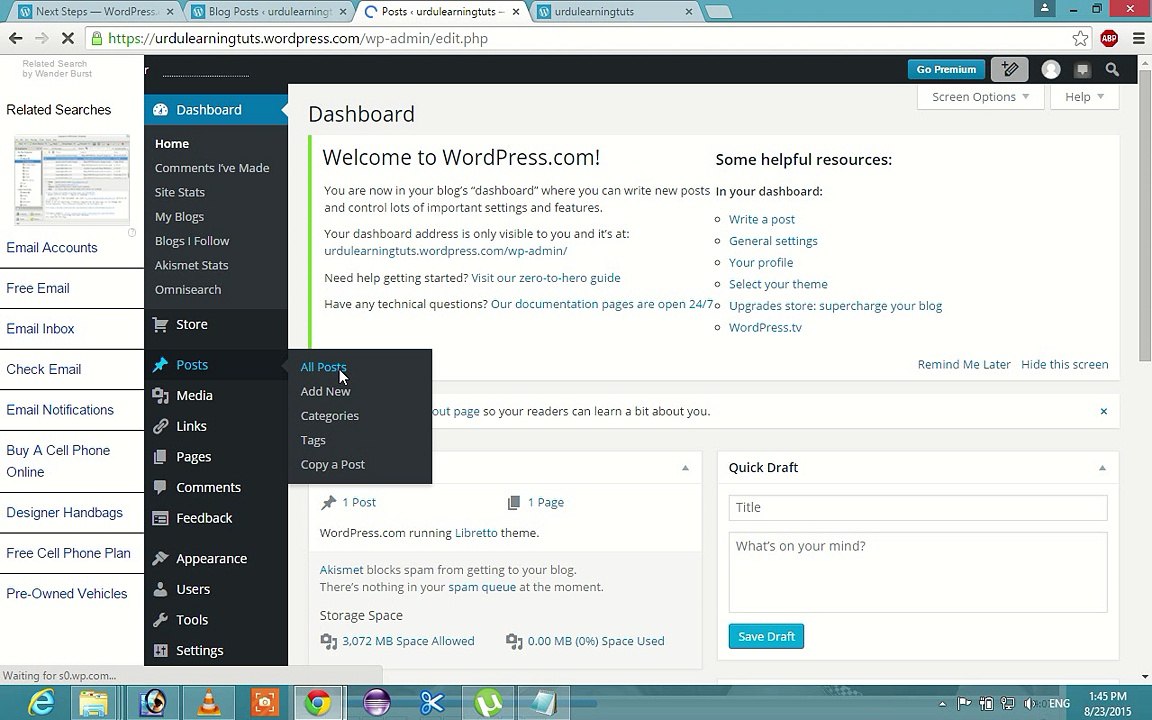1152x720 pixels.
Task: Click the Settings sliders icon
Action: (x=160, y=650)
